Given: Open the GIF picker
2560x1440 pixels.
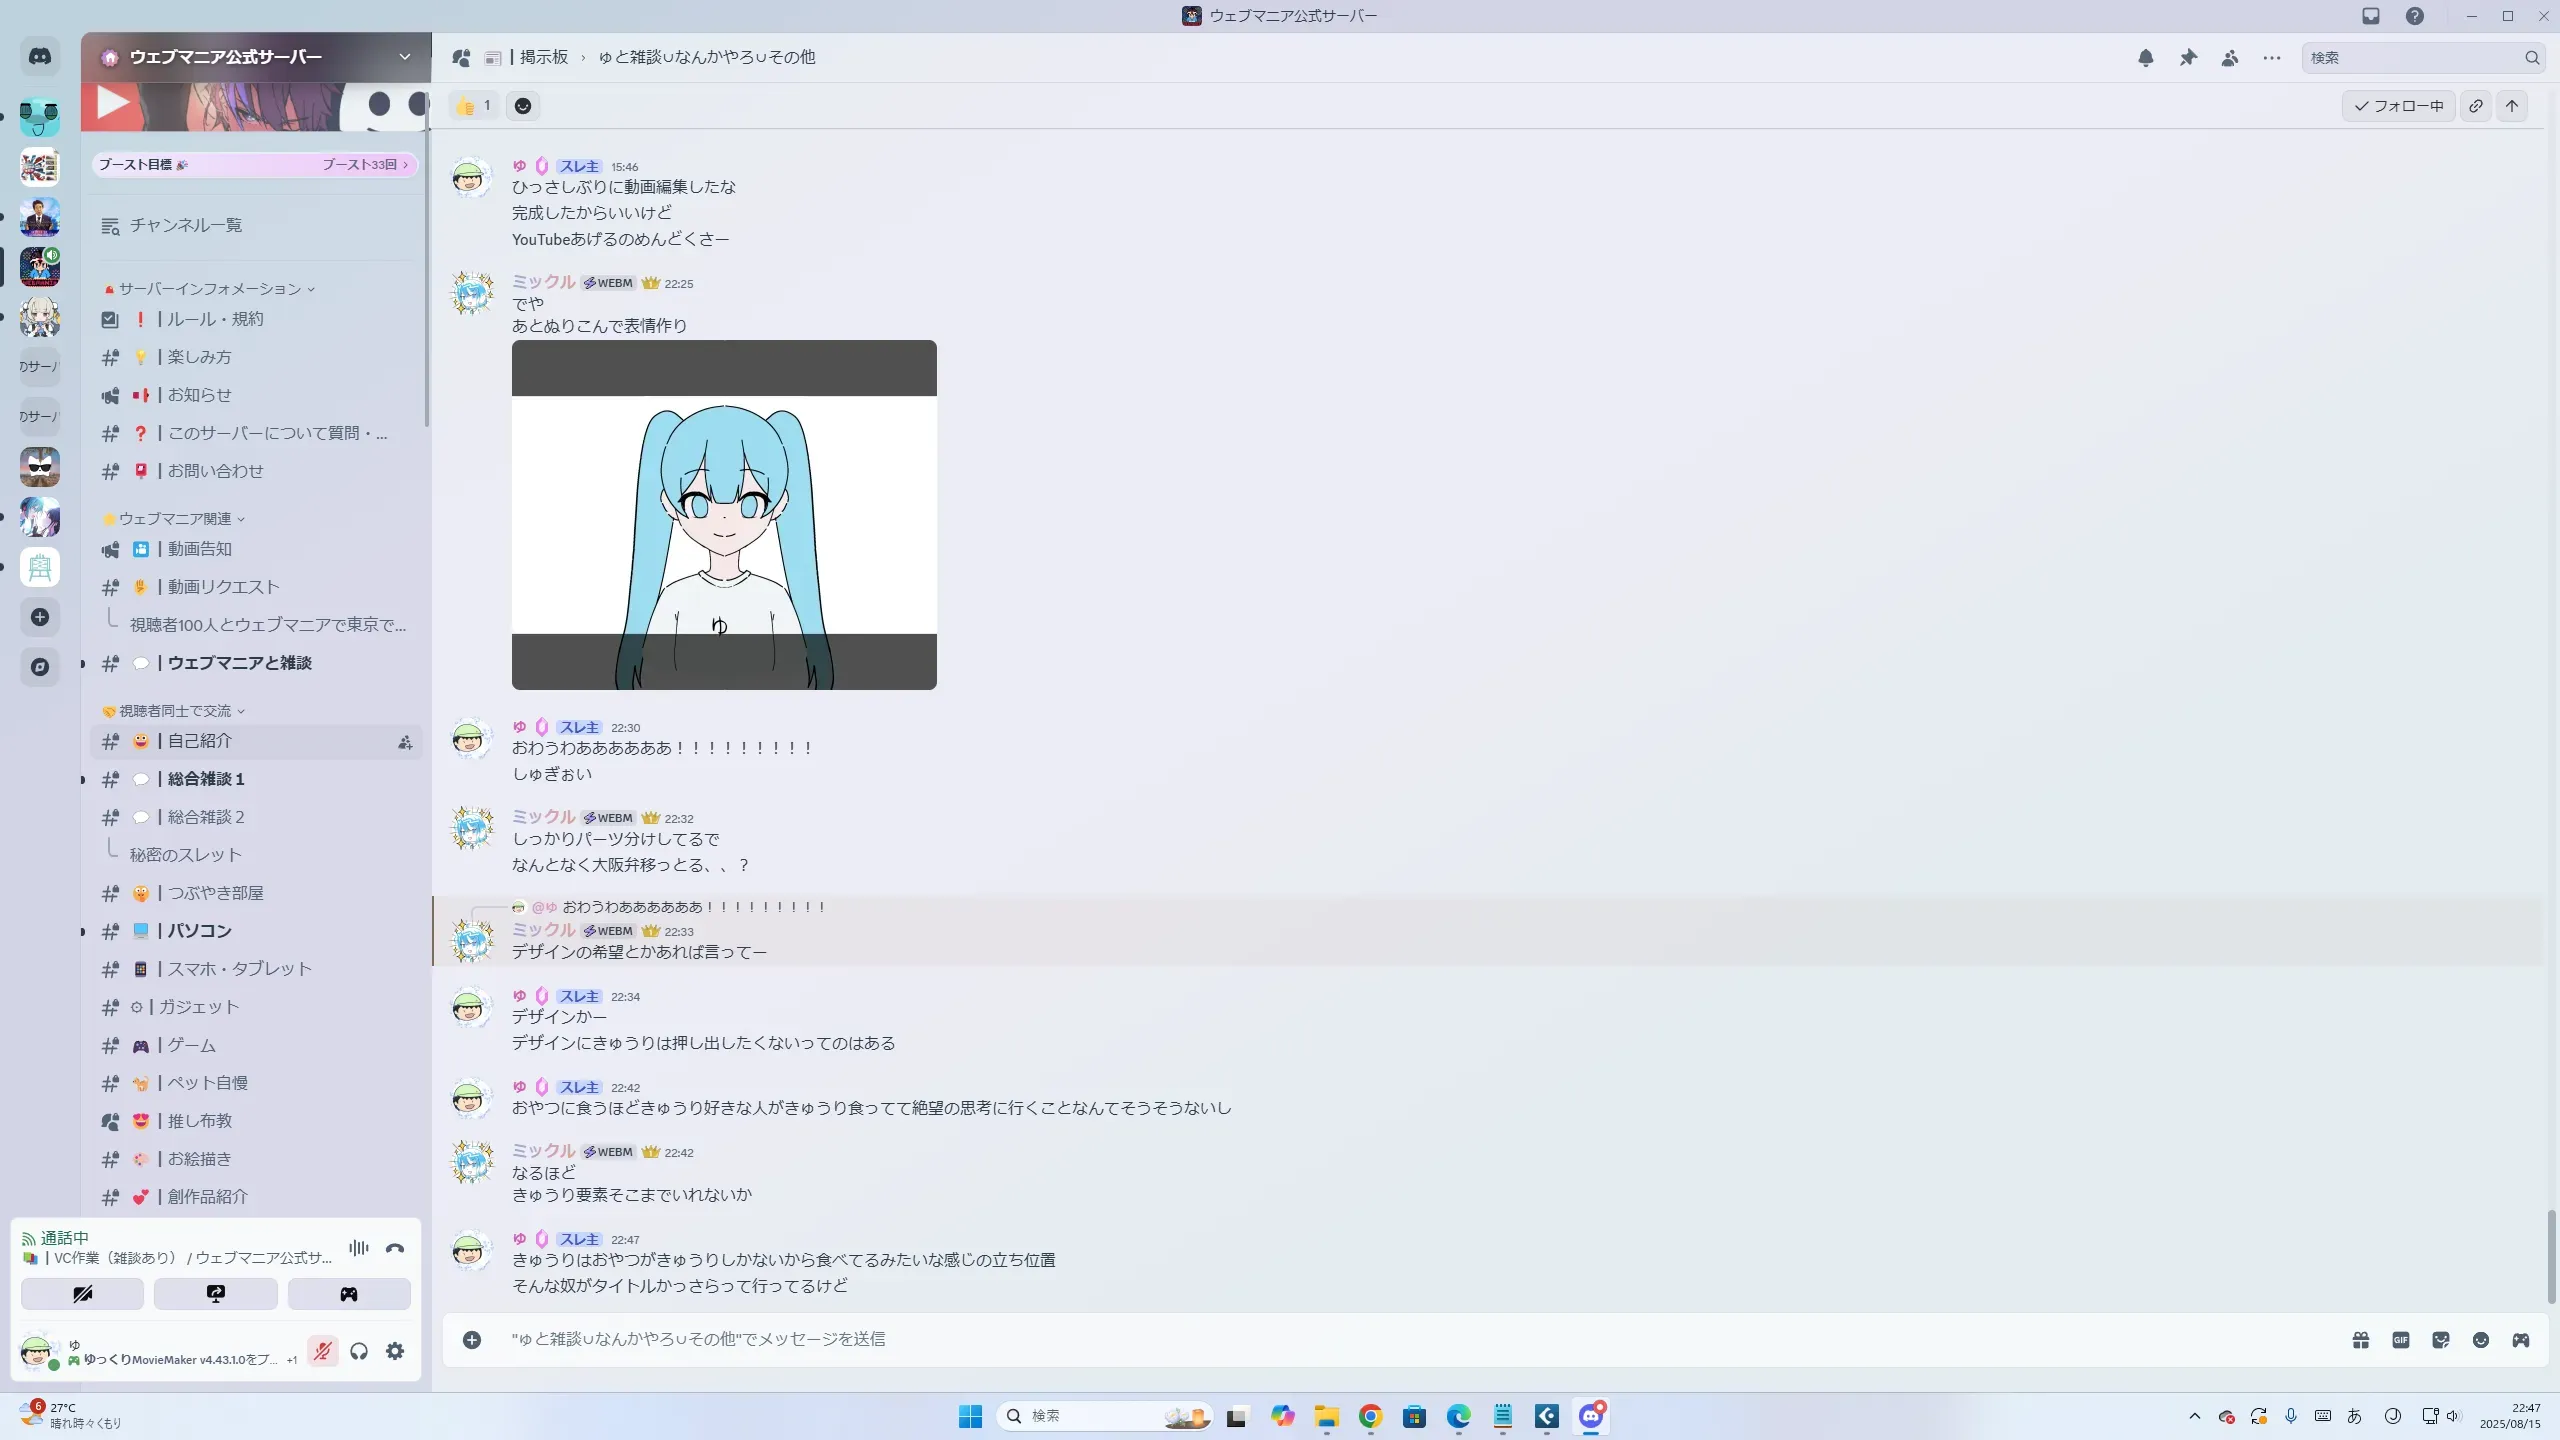Looking at the screenshot, I should (x=2401, y=1340).
